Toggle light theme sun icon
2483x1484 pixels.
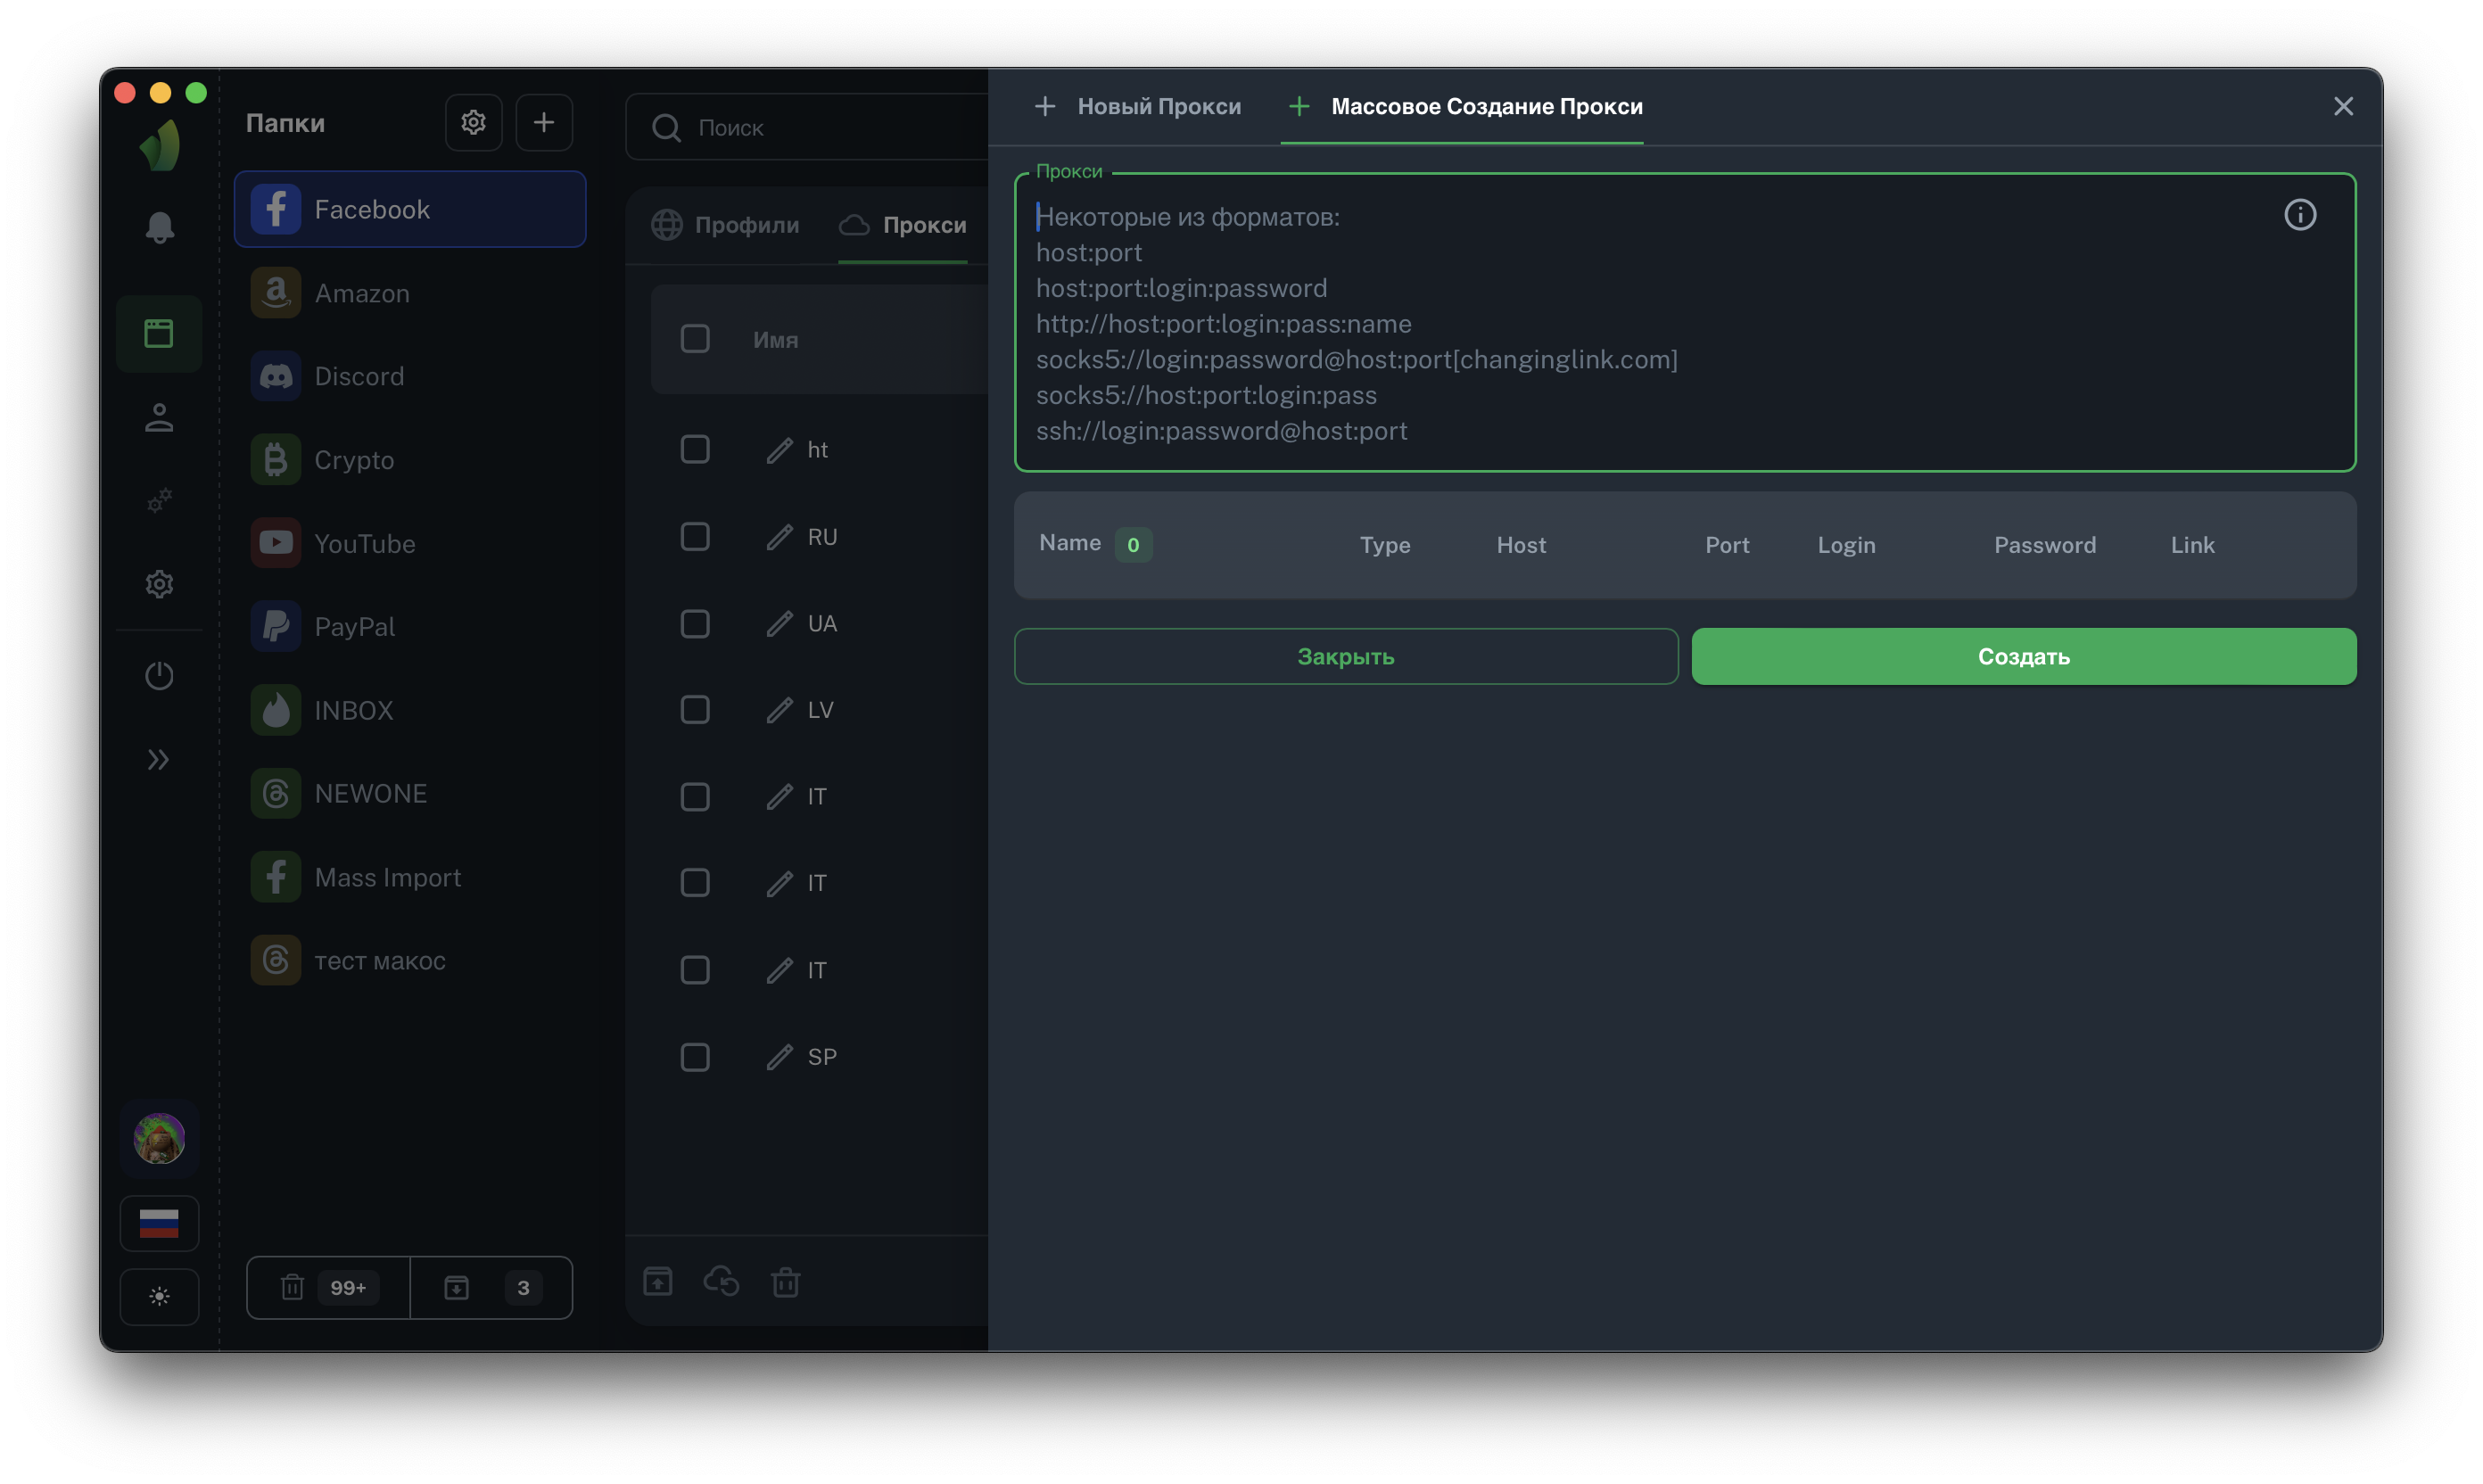point(160,1297)
